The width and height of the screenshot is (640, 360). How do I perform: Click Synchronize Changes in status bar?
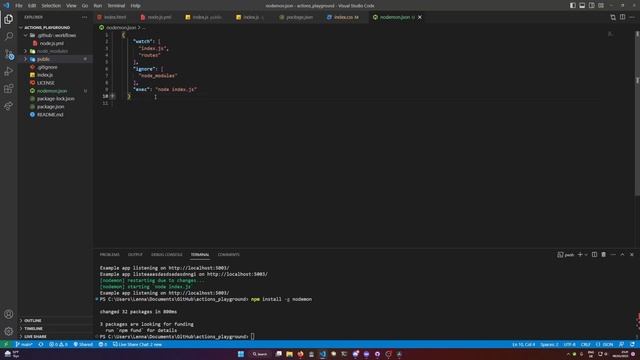41,344
